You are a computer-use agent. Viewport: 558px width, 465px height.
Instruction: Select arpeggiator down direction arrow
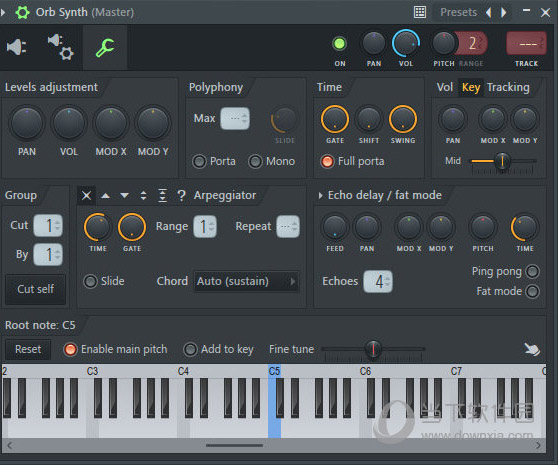124,196
